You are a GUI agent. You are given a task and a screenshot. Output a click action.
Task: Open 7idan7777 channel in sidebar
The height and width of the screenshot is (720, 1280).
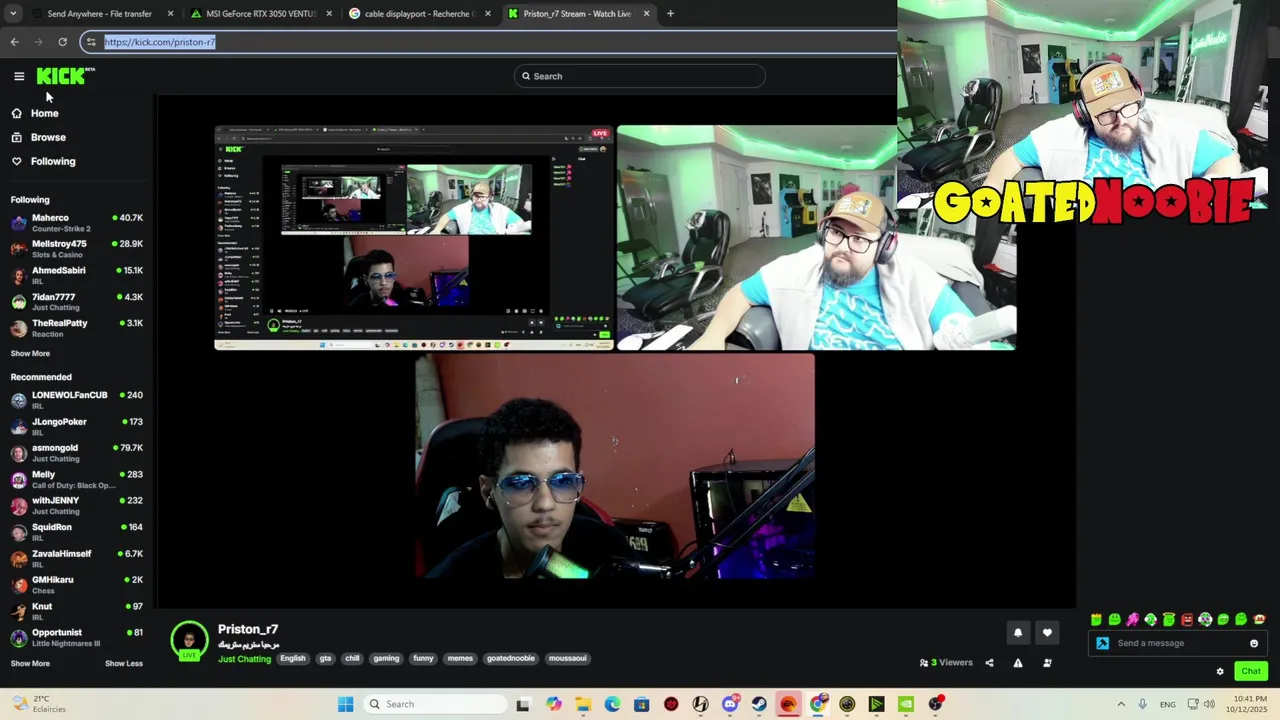[x=76, y=301]
